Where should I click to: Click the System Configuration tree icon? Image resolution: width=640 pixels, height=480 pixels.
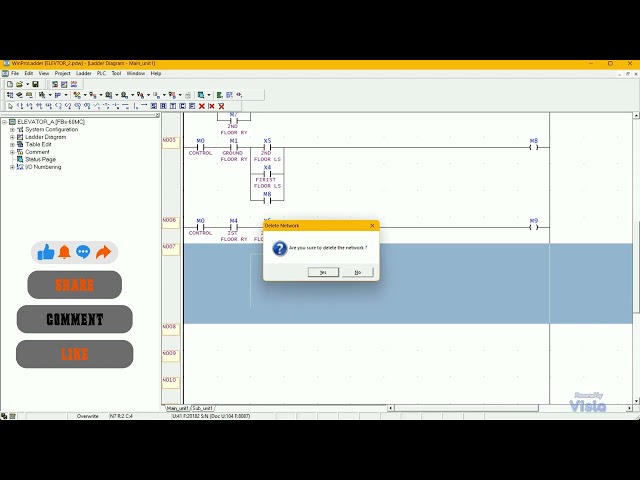20,129
